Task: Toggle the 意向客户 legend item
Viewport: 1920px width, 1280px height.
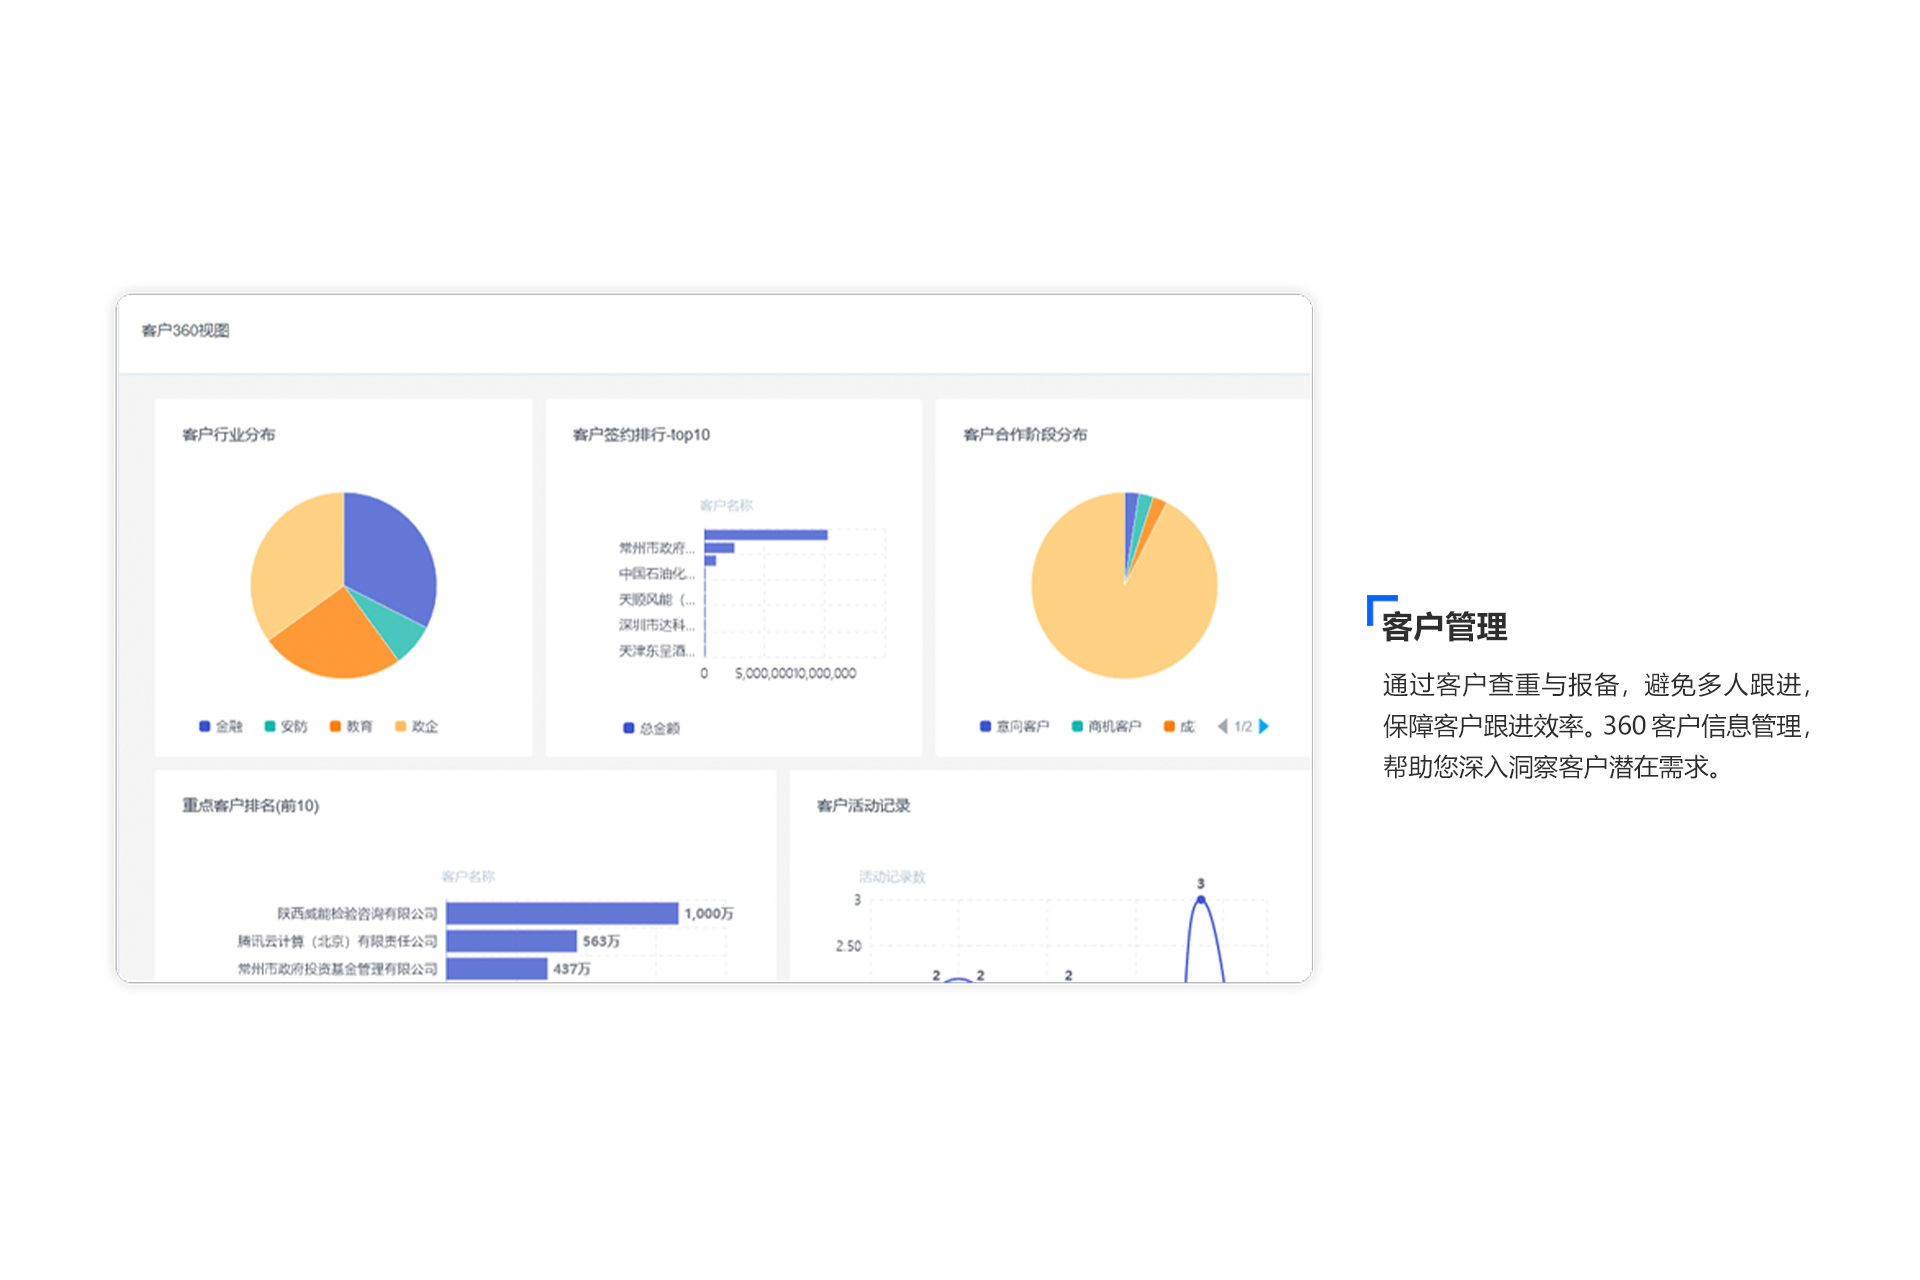Action: [x=1015, y=727]
